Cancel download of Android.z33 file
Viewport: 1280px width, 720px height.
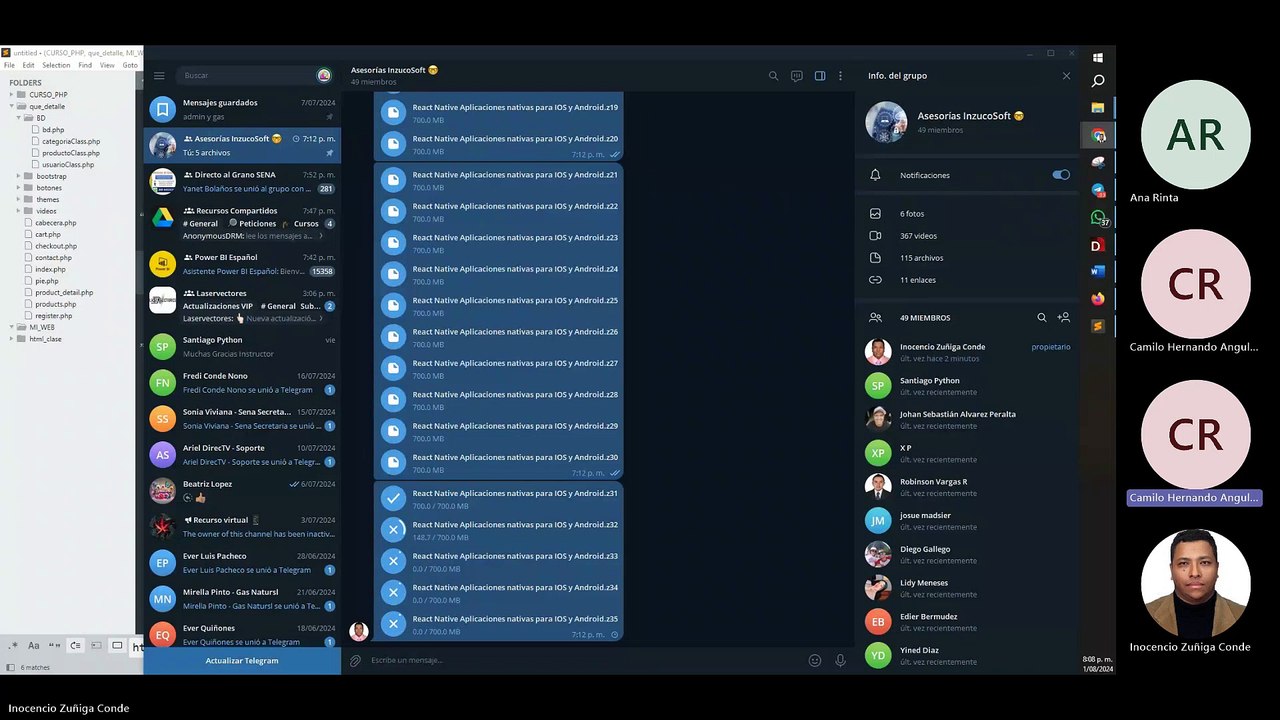tap(394, 561)
